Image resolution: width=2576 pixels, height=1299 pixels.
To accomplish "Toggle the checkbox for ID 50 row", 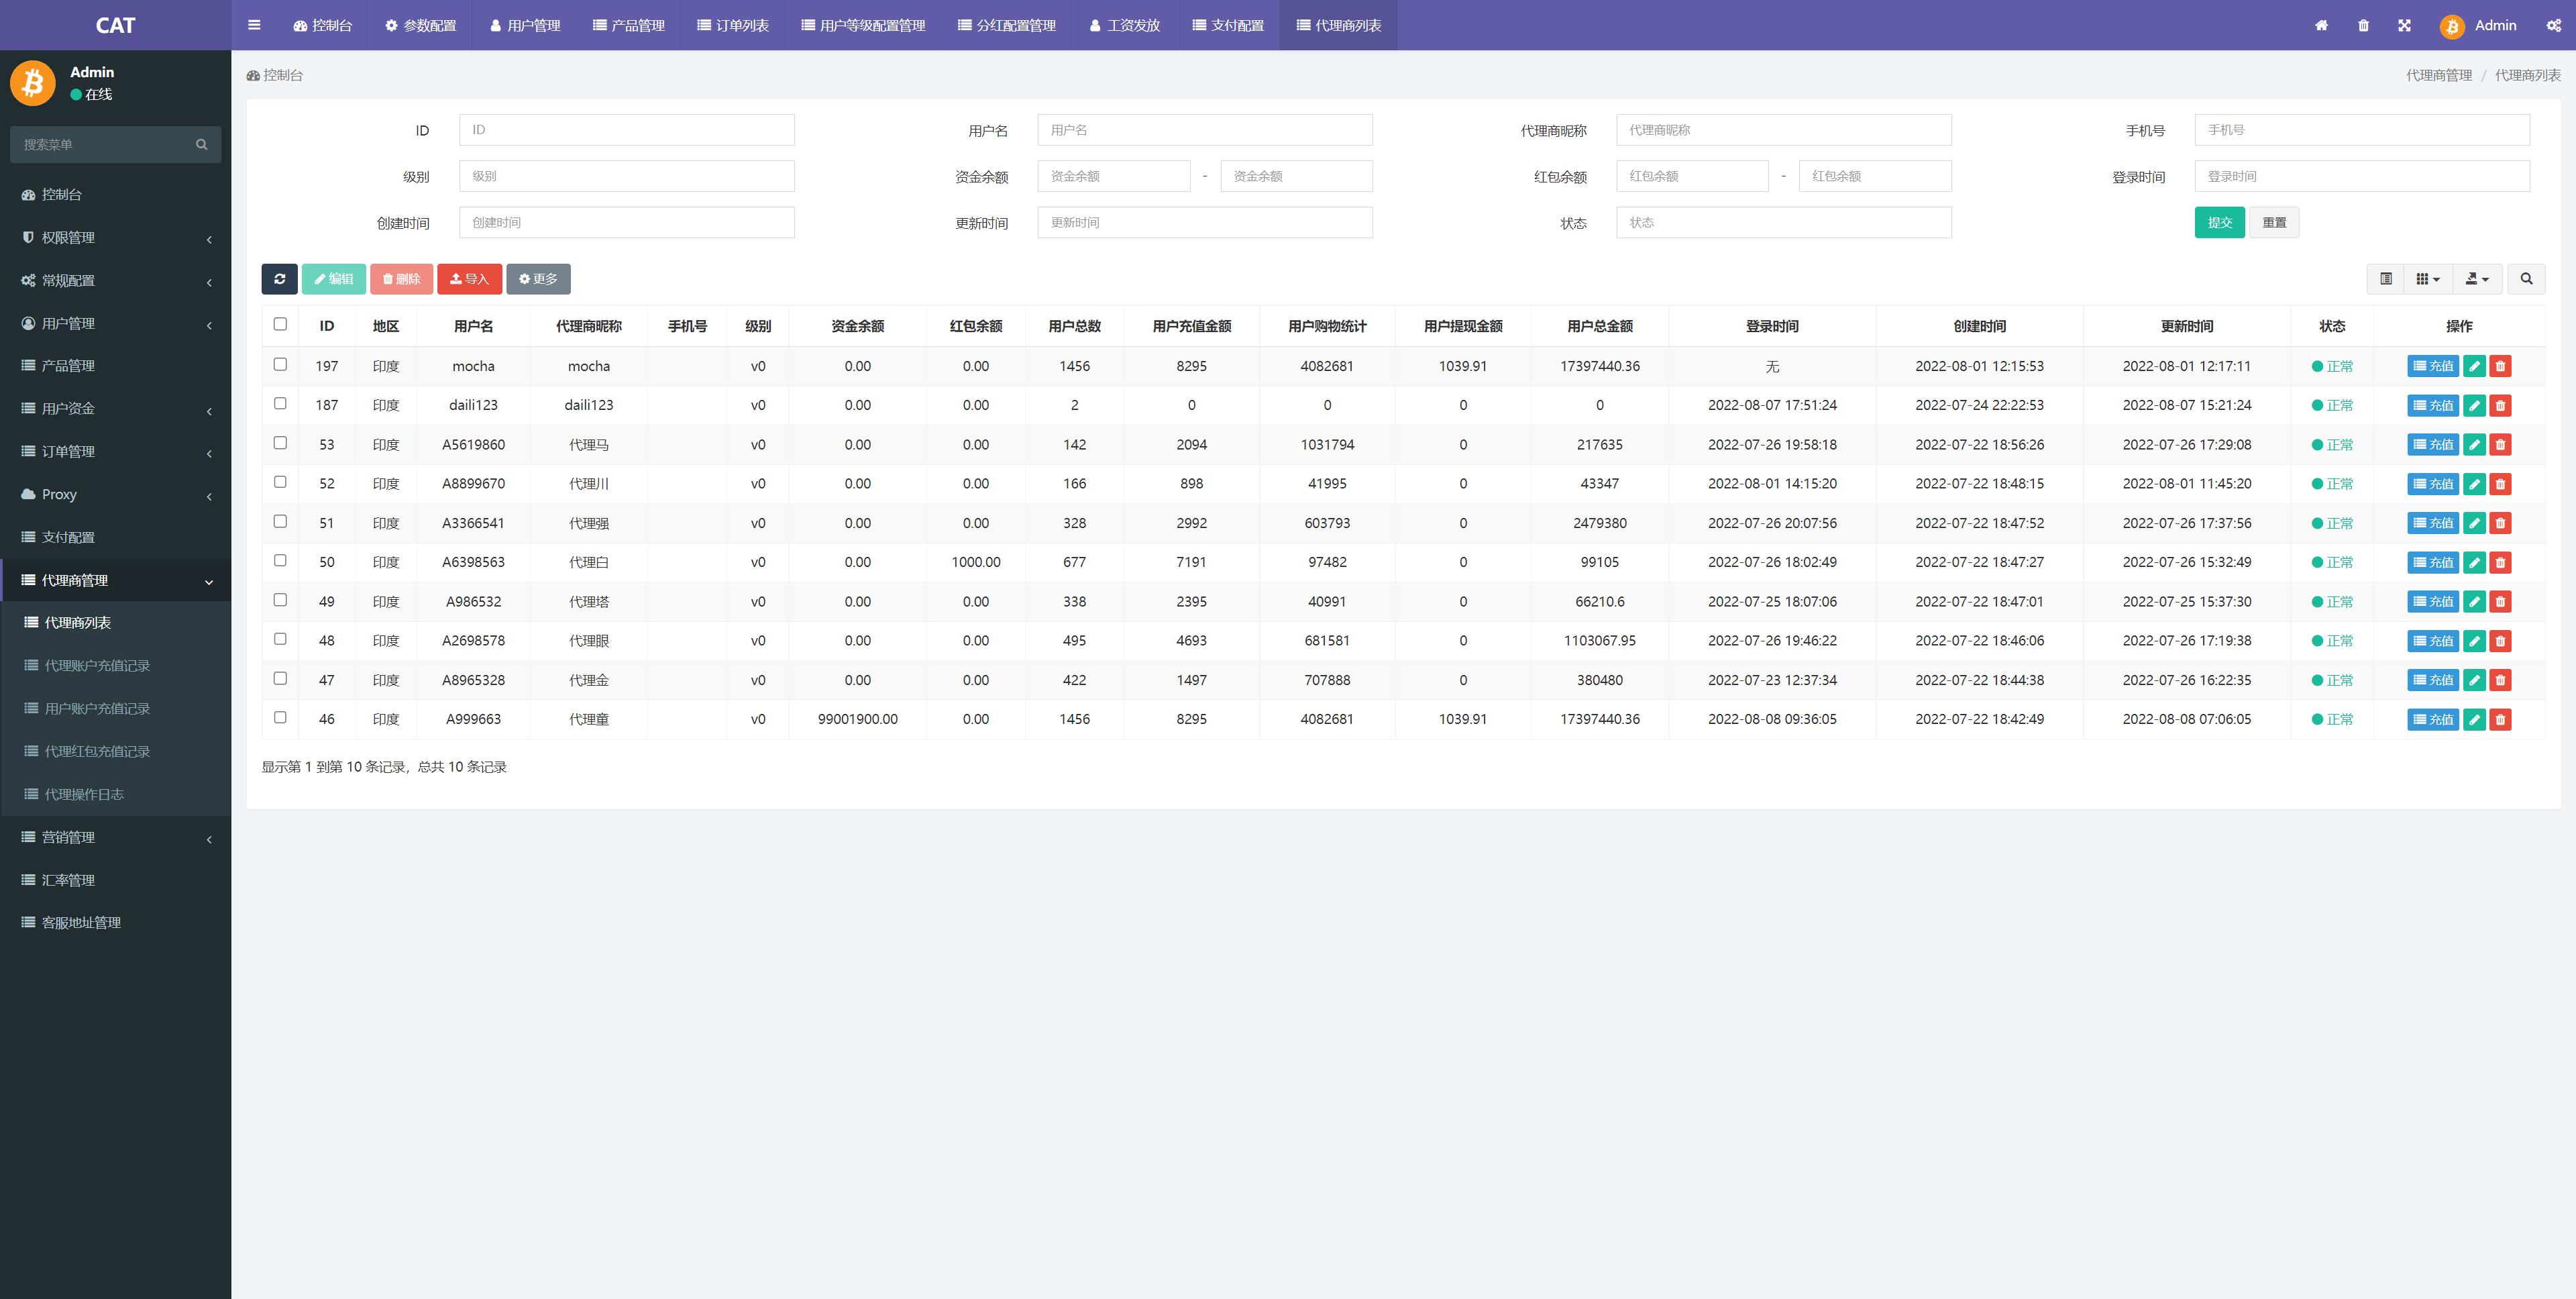I will 280,560.
